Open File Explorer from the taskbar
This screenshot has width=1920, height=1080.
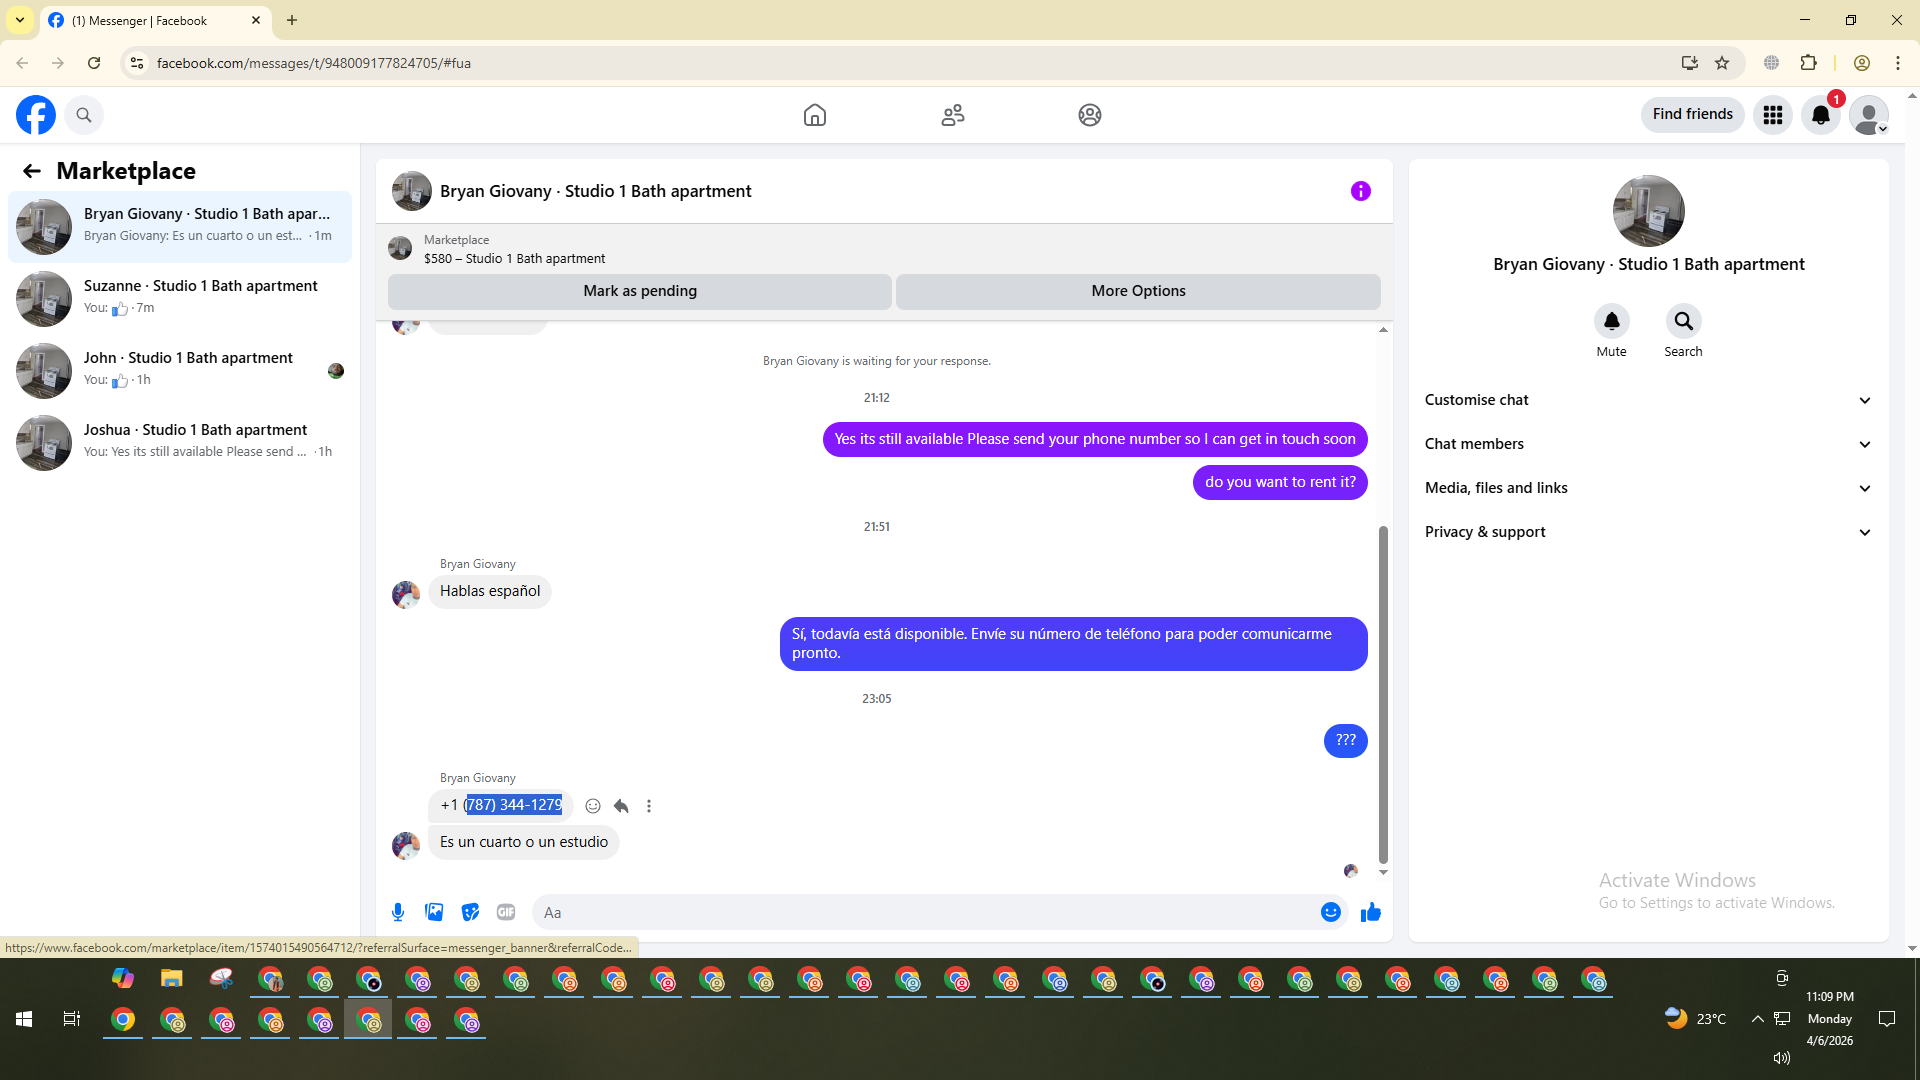(x=172, y=979)
